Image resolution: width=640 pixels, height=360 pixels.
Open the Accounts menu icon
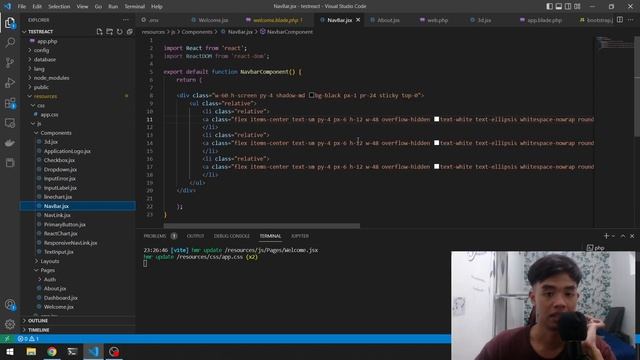(10, 304)
